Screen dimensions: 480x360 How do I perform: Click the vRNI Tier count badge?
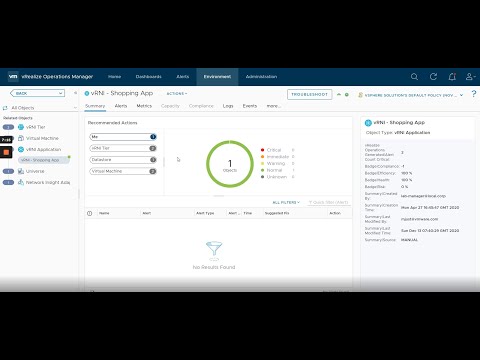click(x=8, y=127)
